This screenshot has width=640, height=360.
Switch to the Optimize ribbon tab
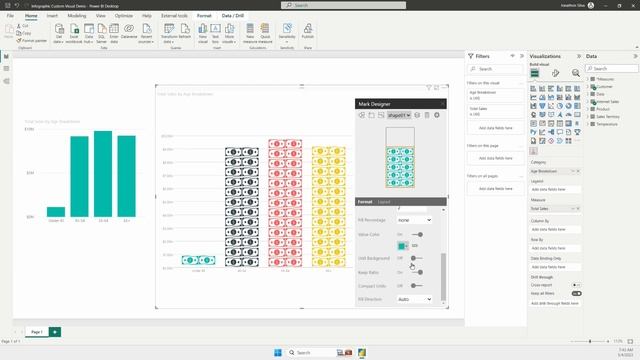[x=124, y=16]
